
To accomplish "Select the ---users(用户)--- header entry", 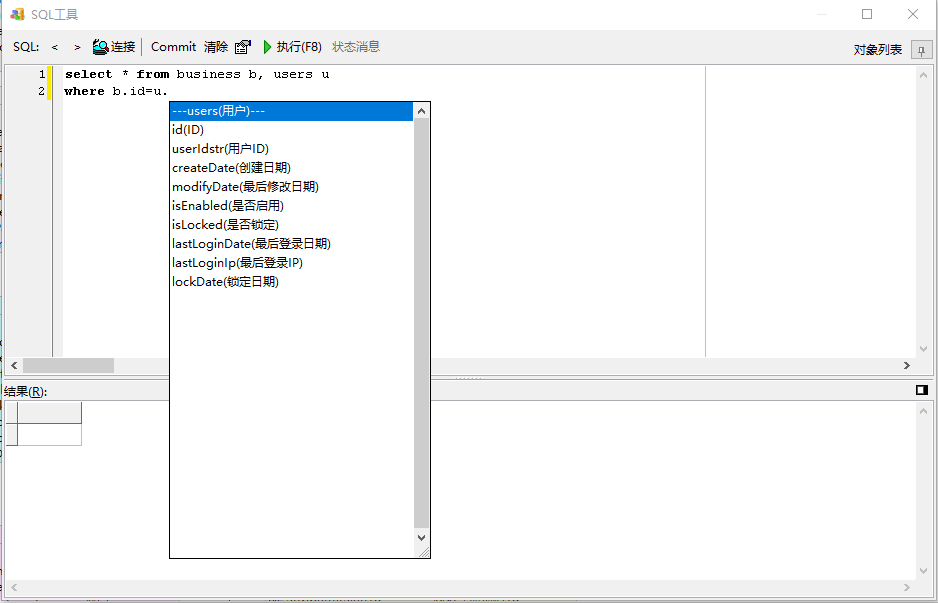I will (x=291, y=111).
